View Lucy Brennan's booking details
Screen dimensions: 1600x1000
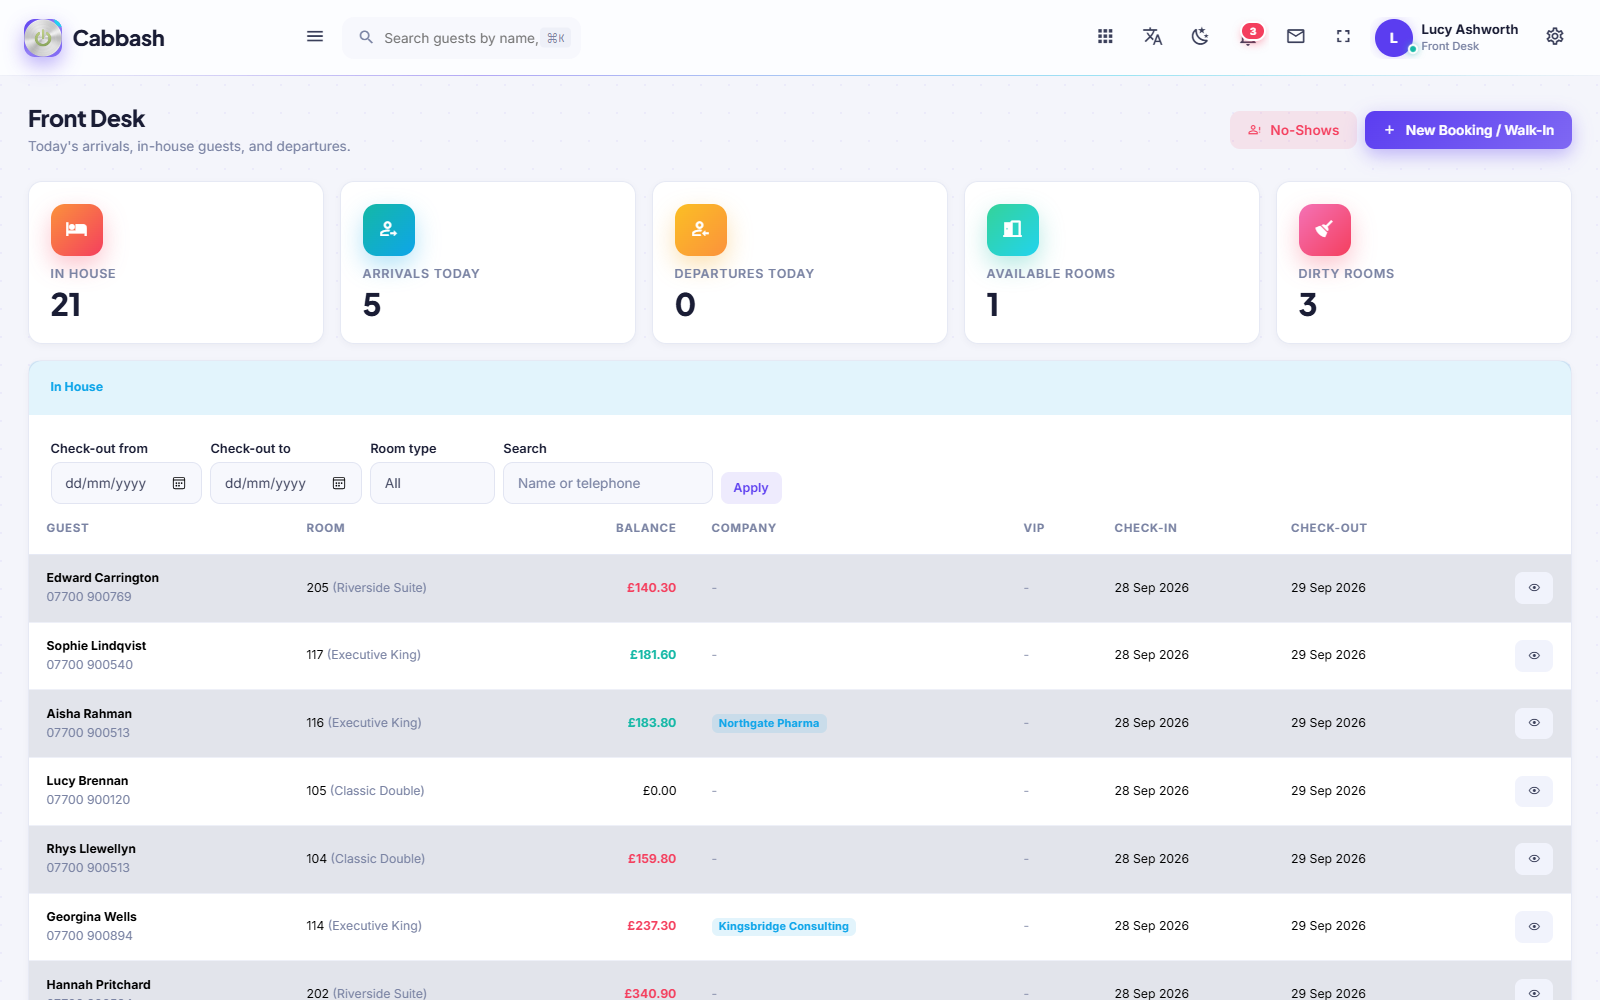click(1534, 791)
